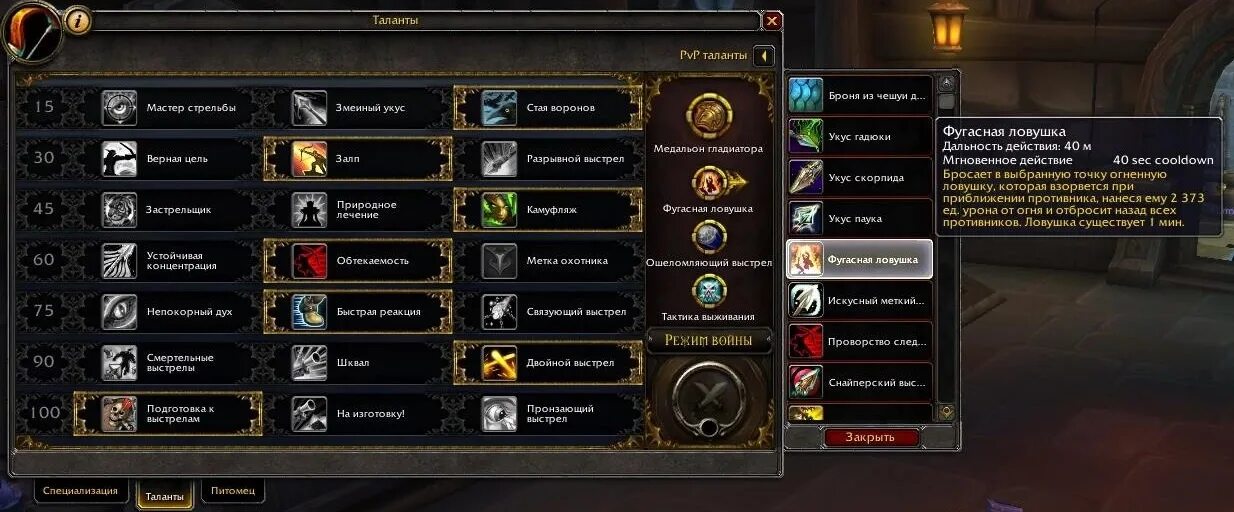Select the Мастер стрельбы talent icon
1234x512 pixels.
pyautogui.click(x=119, y=108)
